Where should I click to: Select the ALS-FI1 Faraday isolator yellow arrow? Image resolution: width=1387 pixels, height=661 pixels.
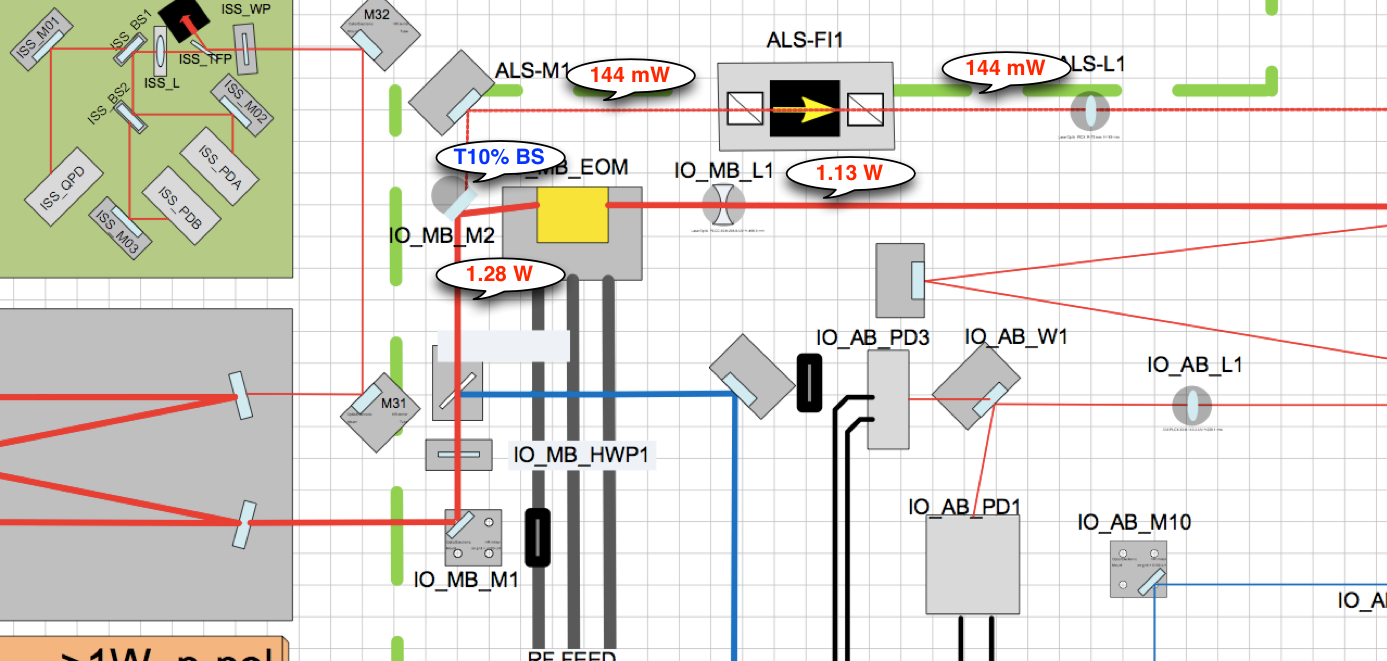click(805, 109)
